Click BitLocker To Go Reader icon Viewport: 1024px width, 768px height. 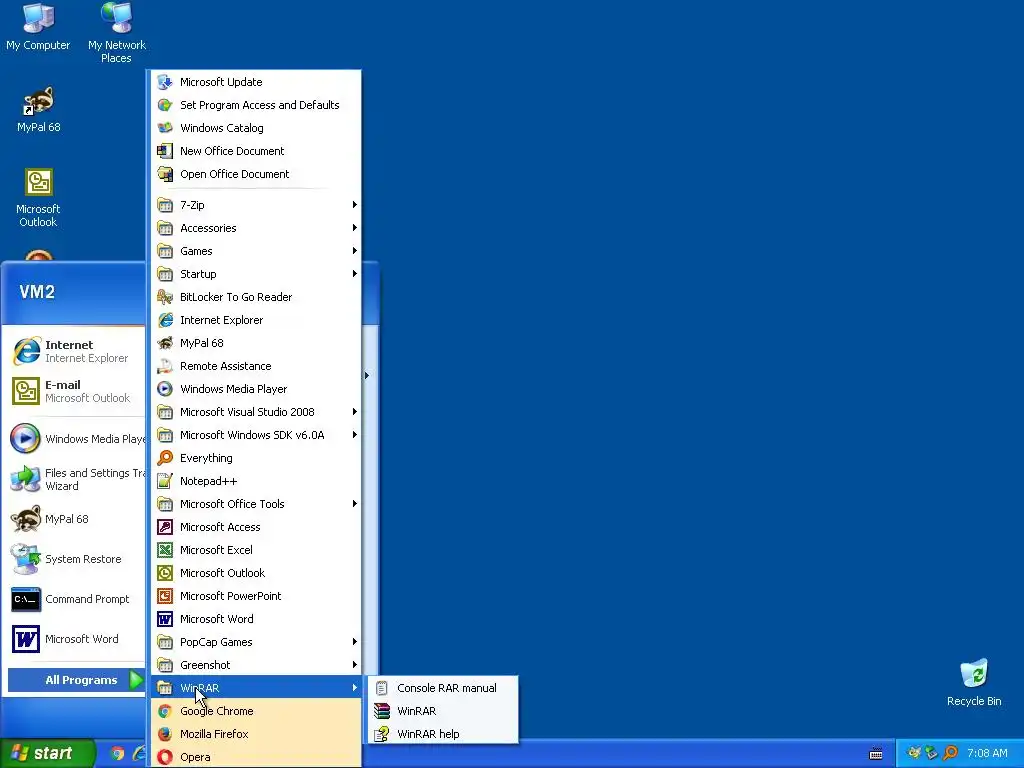click(165, 297)
